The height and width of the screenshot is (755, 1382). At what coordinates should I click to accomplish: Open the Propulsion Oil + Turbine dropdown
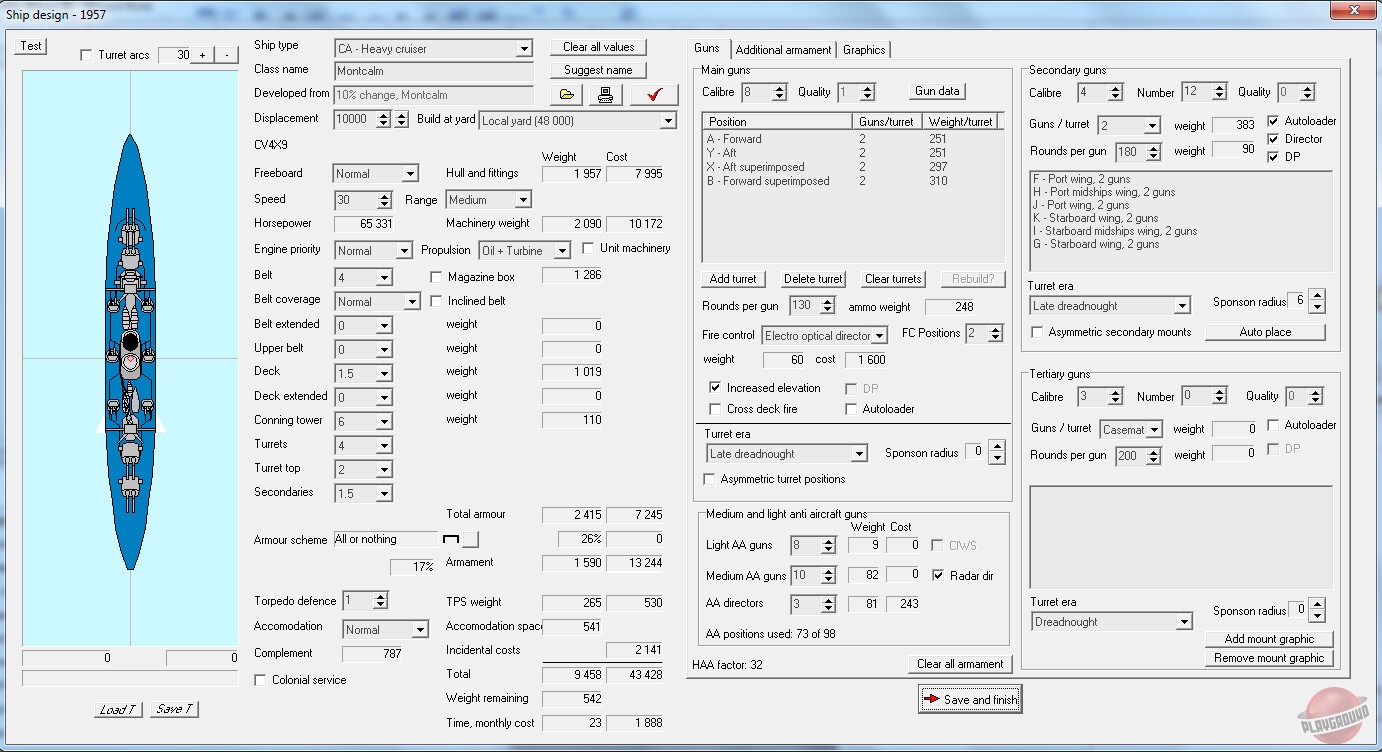[x=562, y=251]
